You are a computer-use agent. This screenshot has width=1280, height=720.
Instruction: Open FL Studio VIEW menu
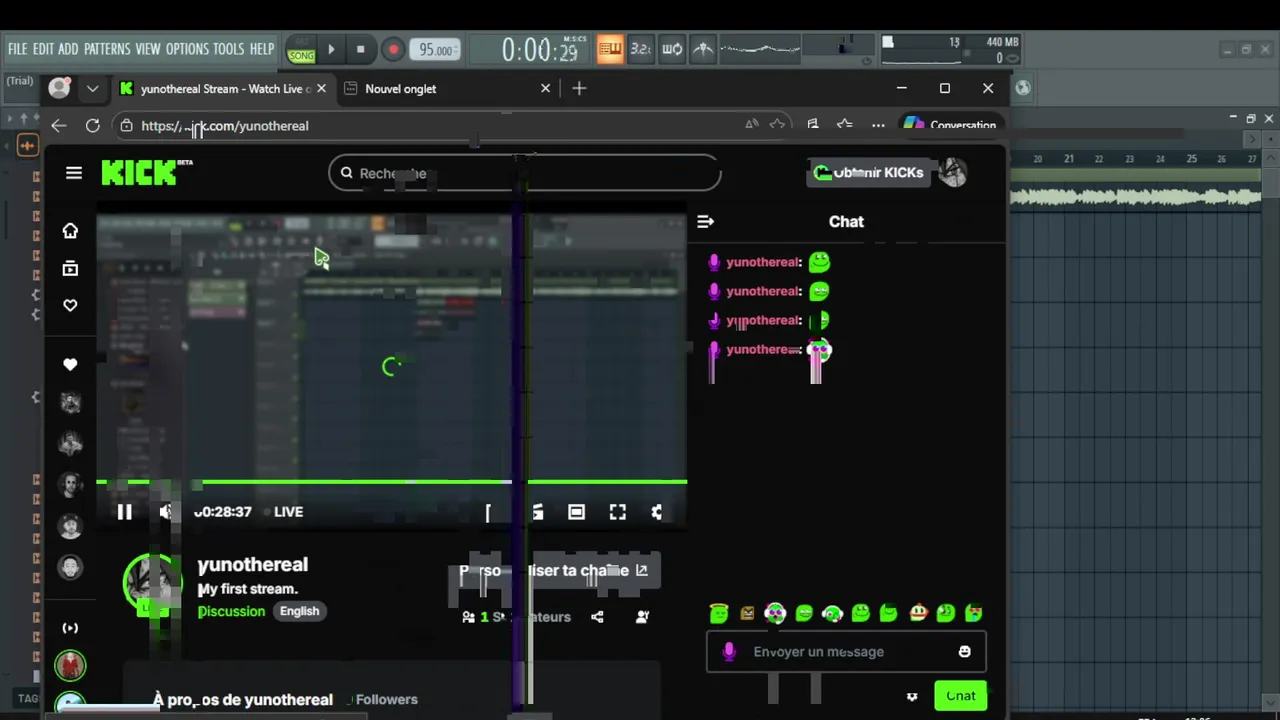(x=148, y=49)
